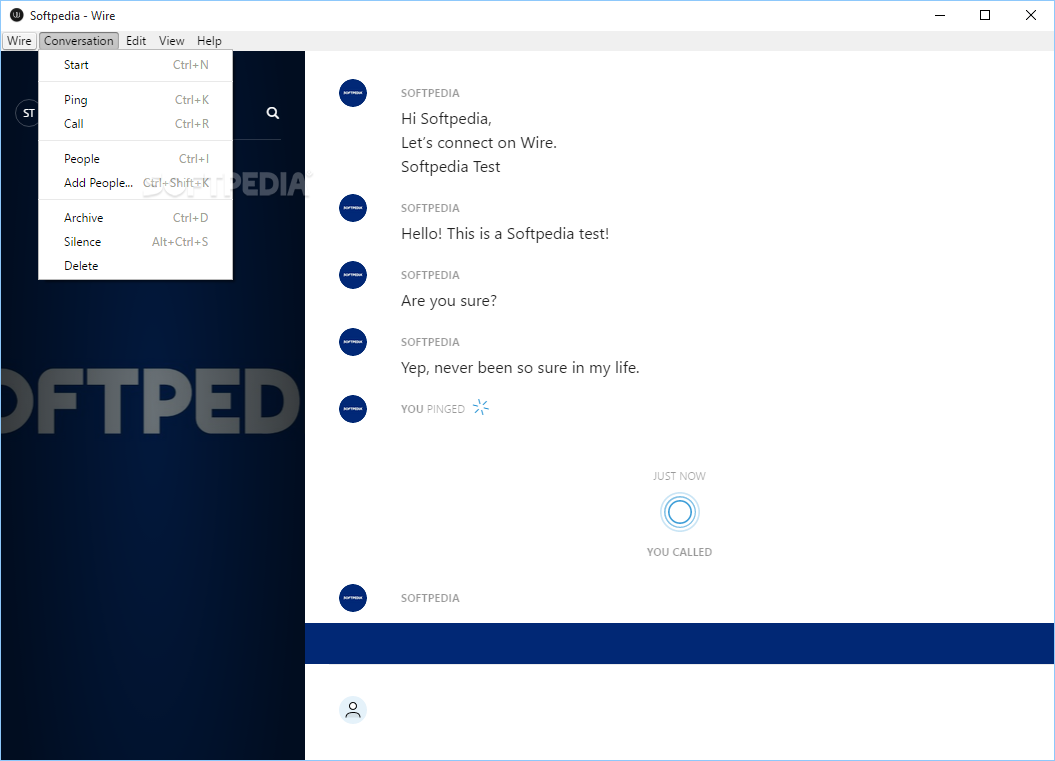The image size is (1055, 761).
Task: Open the Wire menu
Action: coord(19,40)
